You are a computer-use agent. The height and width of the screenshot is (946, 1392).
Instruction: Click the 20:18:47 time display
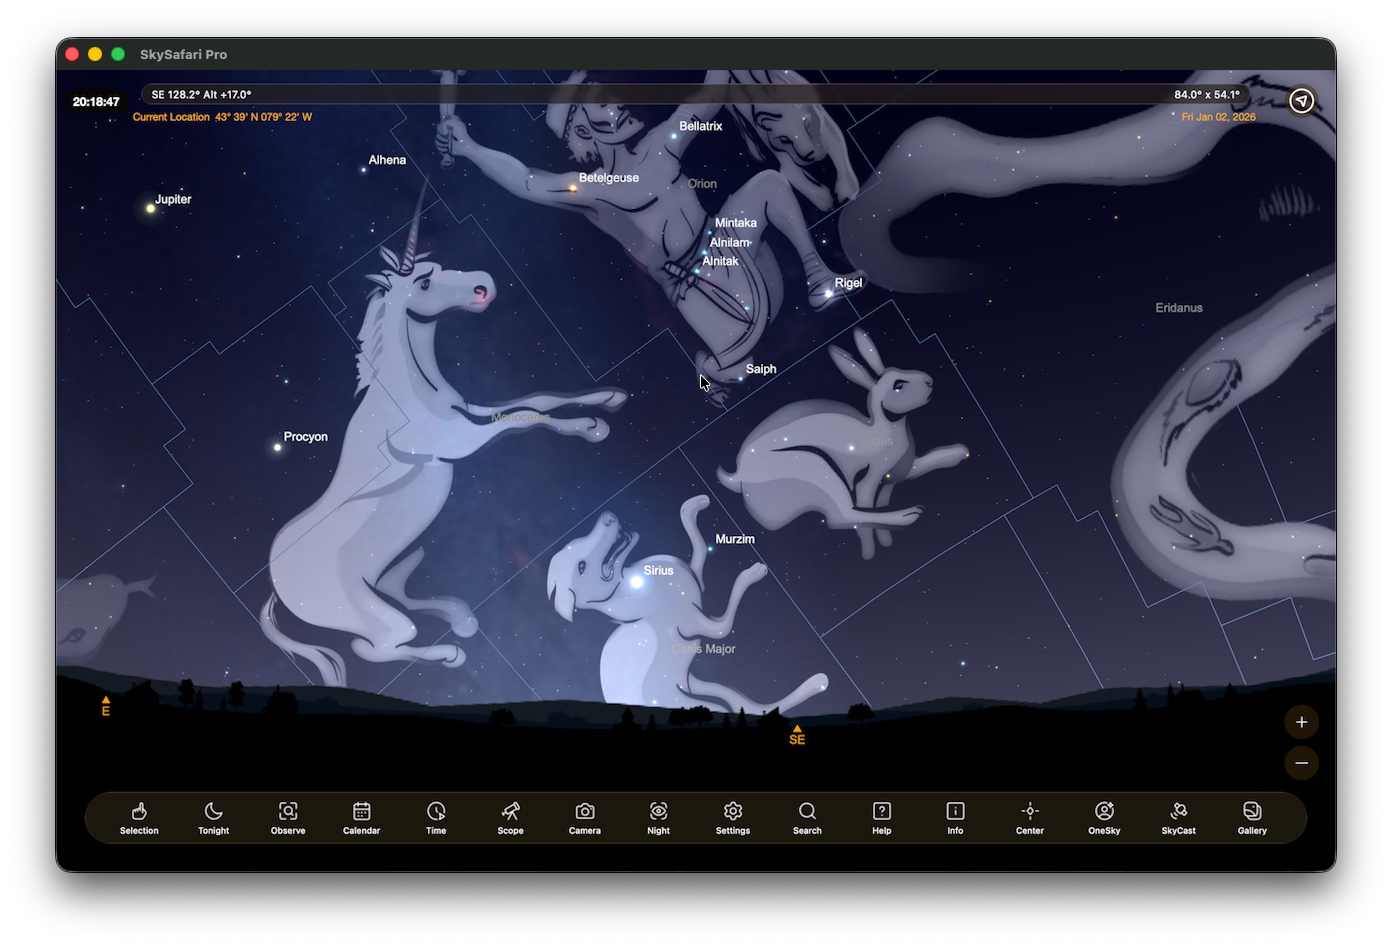(x=96, y=102)
